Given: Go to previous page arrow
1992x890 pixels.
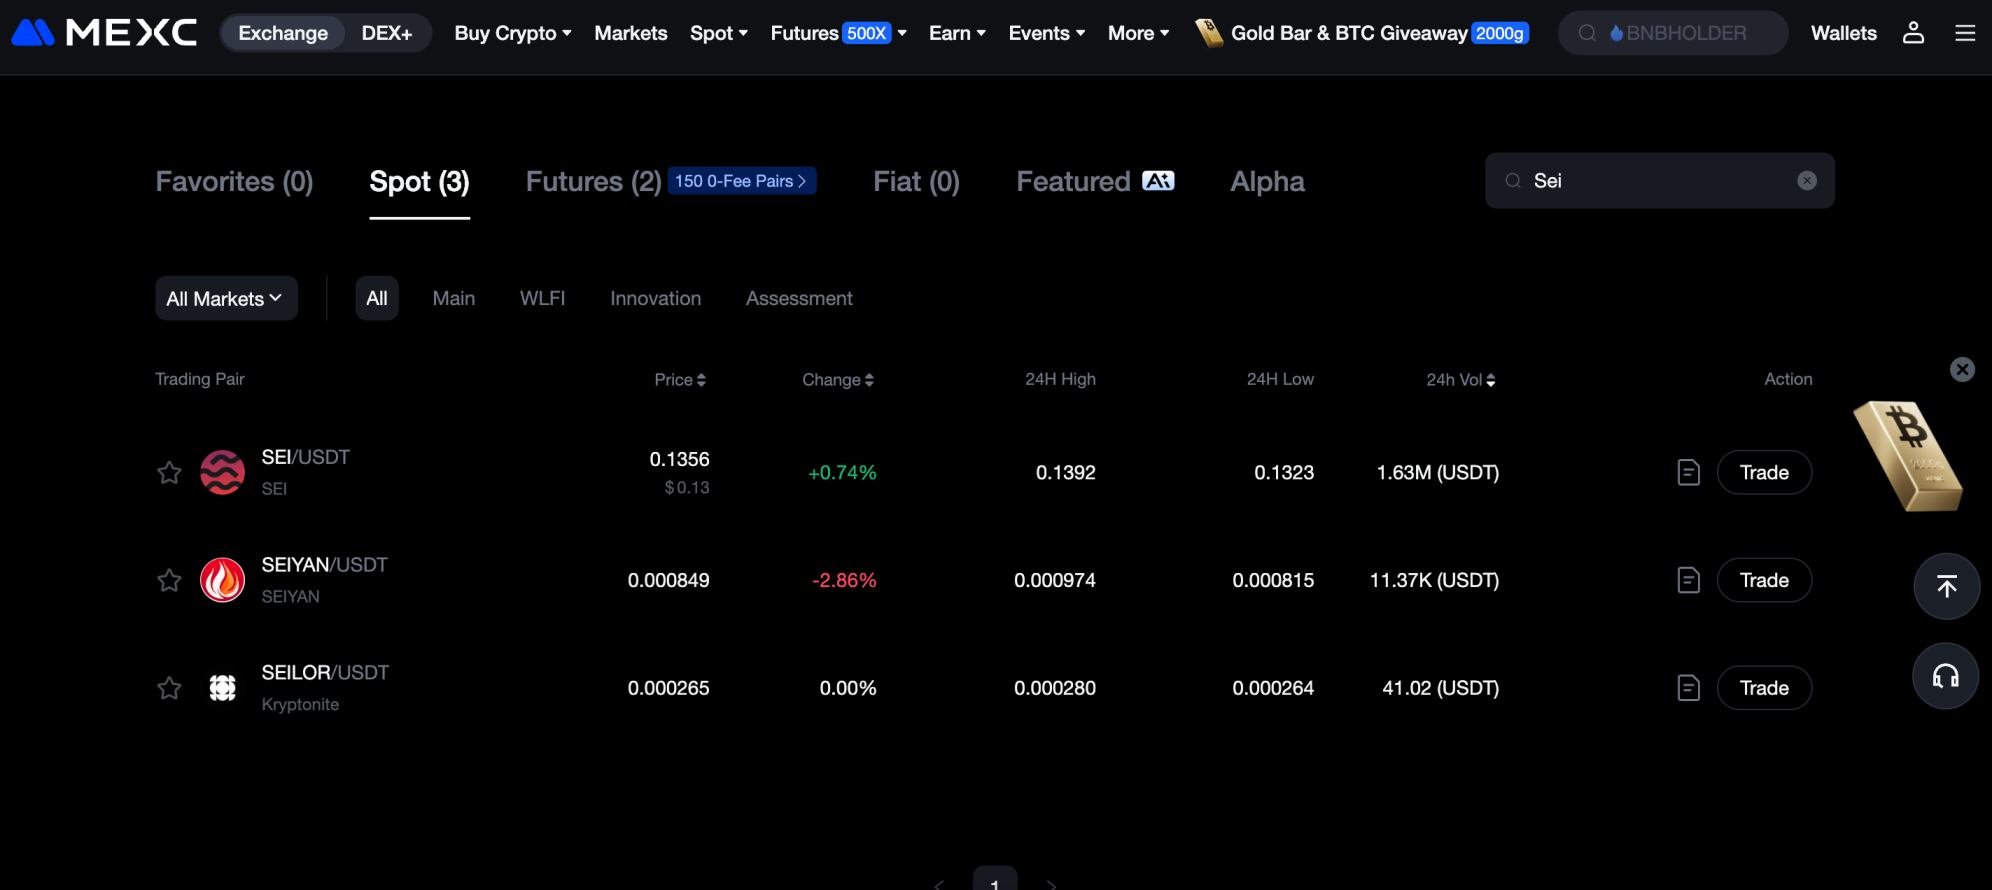Looking at the screenshot, I should [939, 884].
